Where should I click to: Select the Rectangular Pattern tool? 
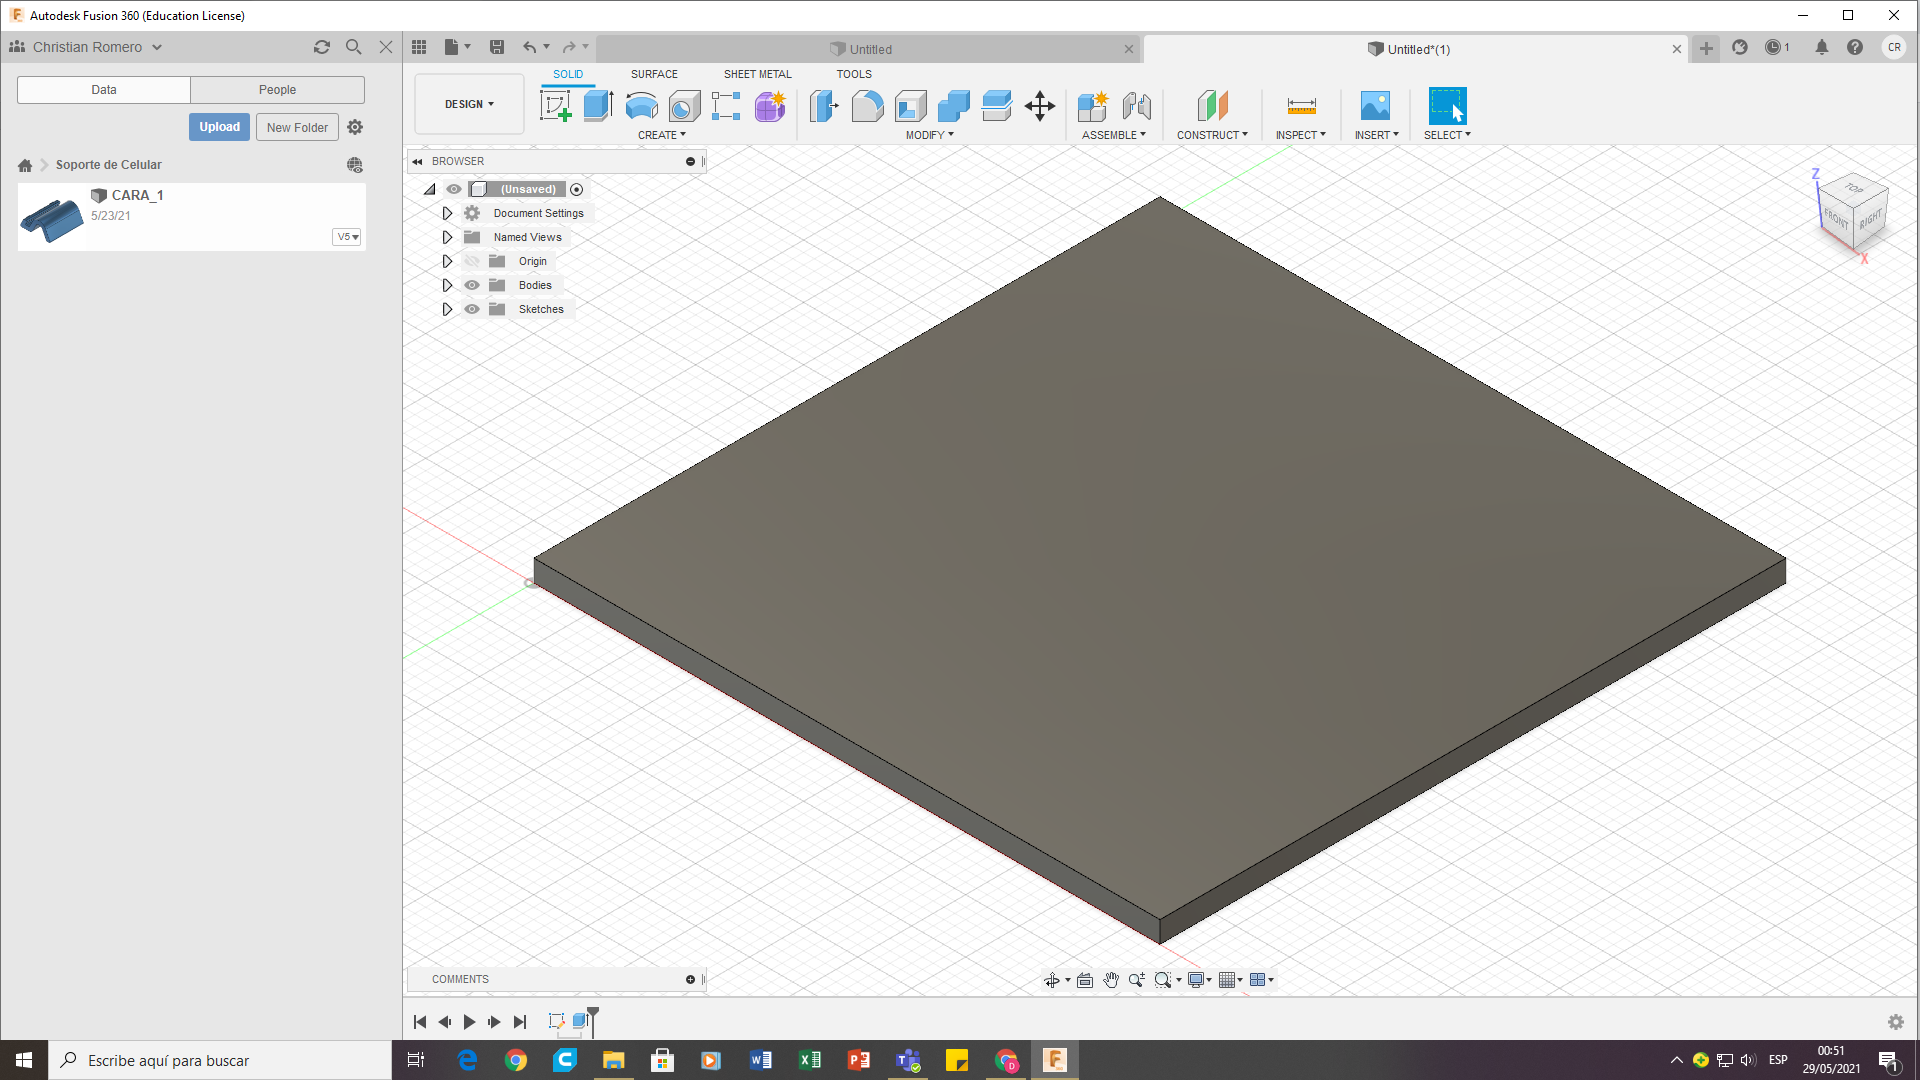pyautogui.click(x=726, y=105)
